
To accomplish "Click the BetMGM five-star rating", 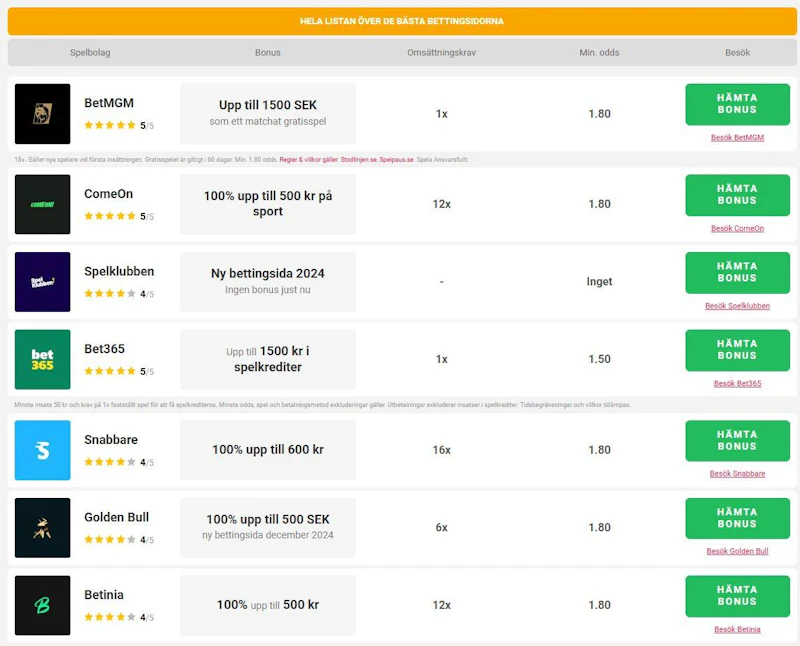I will 110,126.
